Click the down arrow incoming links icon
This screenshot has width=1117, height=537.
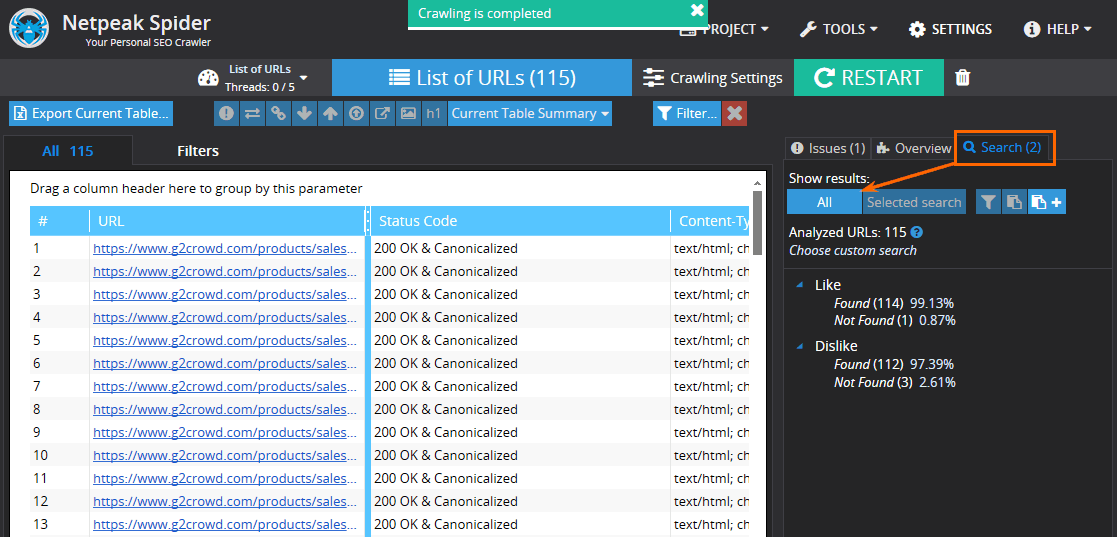point(304,114)
